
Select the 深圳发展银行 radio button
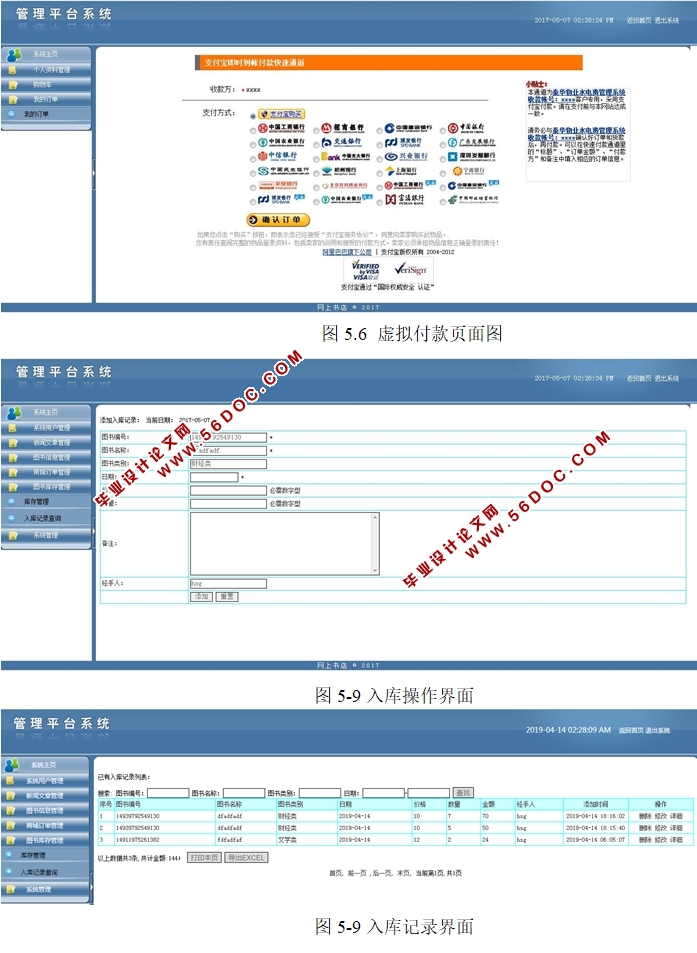click(443, 158)
